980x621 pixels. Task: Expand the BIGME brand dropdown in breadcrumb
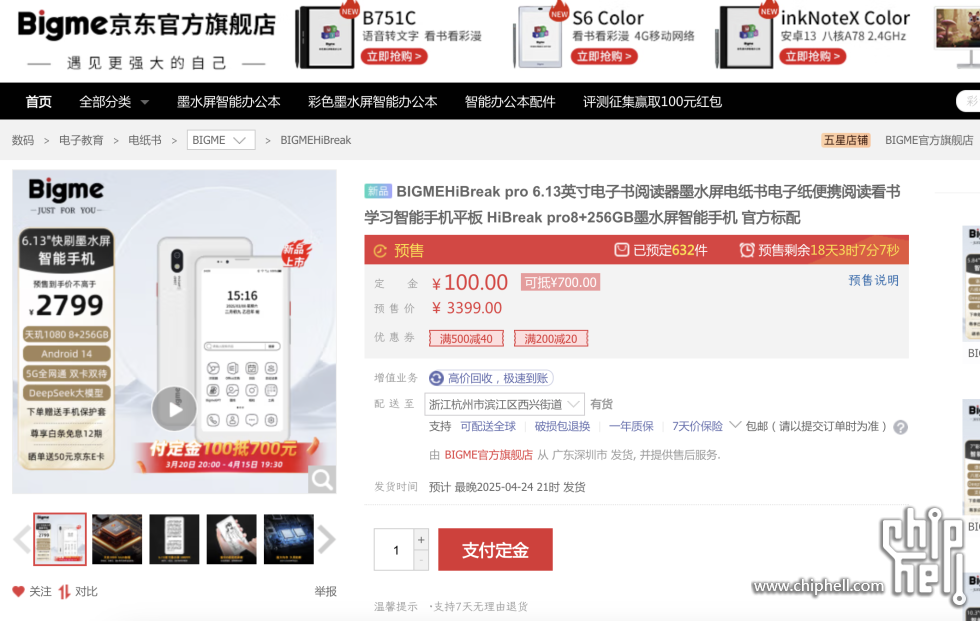click(221, 140)
